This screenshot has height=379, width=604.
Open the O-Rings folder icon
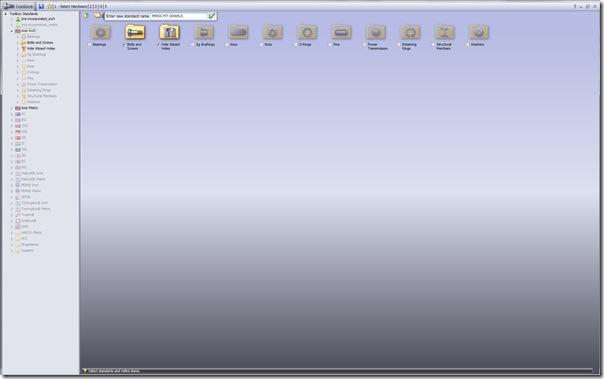(307, 32)
